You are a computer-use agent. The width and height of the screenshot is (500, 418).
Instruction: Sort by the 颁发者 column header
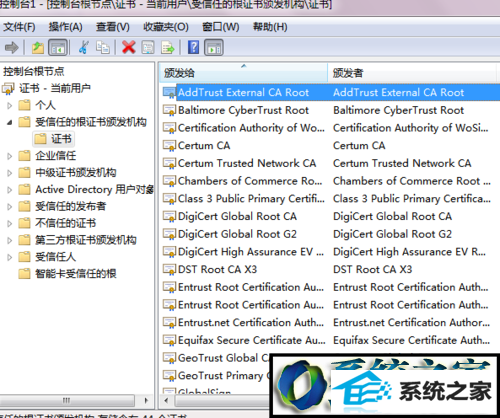click(413, 73)
